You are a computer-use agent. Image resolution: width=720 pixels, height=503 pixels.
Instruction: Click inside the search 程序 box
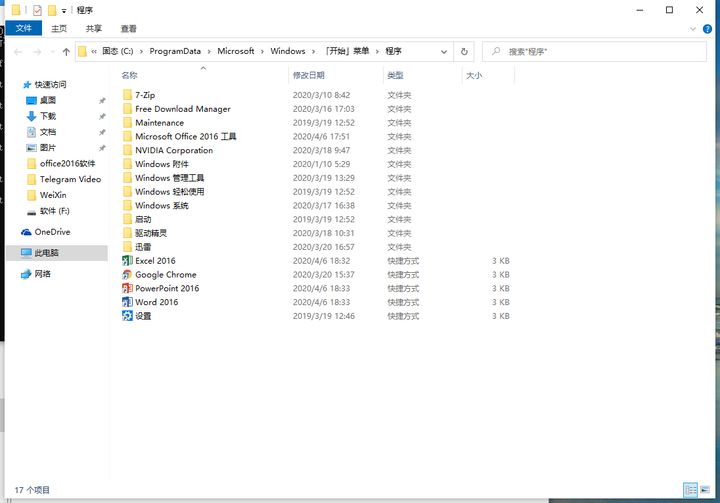(594, 51)
